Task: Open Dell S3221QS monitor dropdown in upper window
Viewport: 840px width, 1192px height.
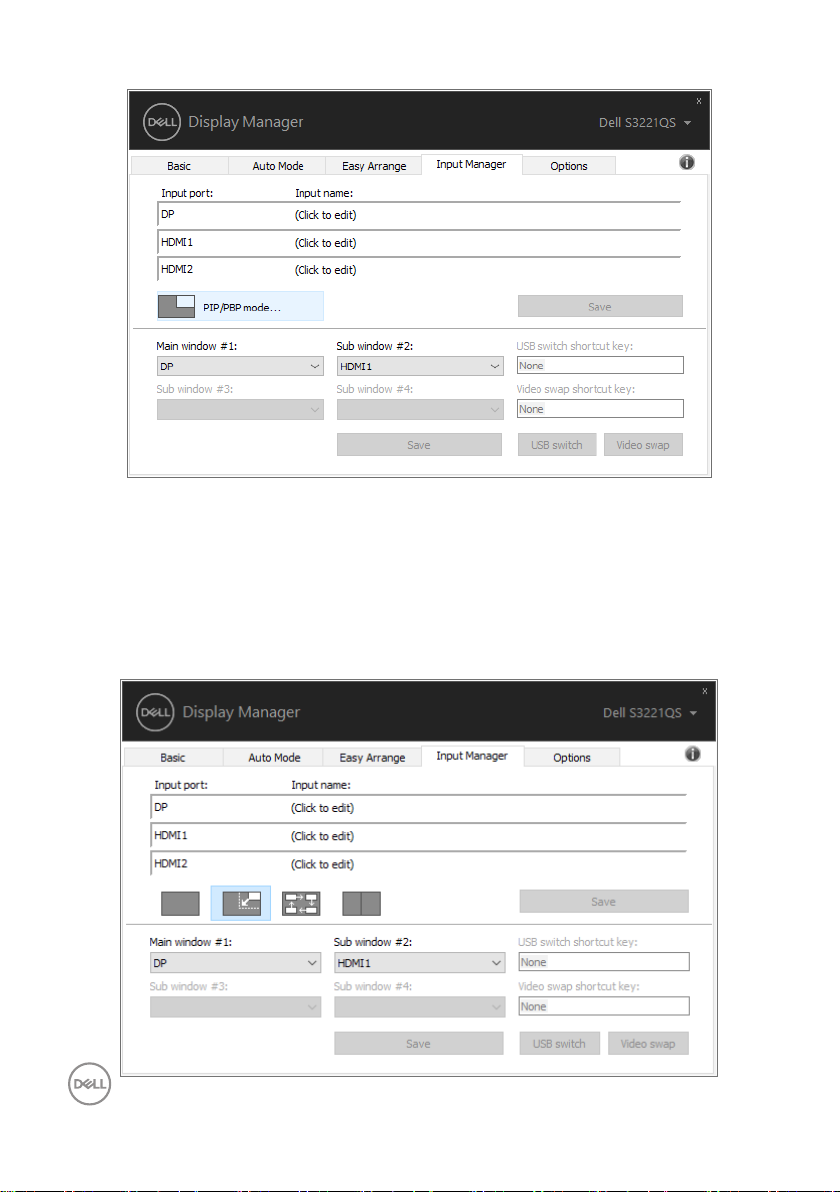Action: (x=645, y=122)
